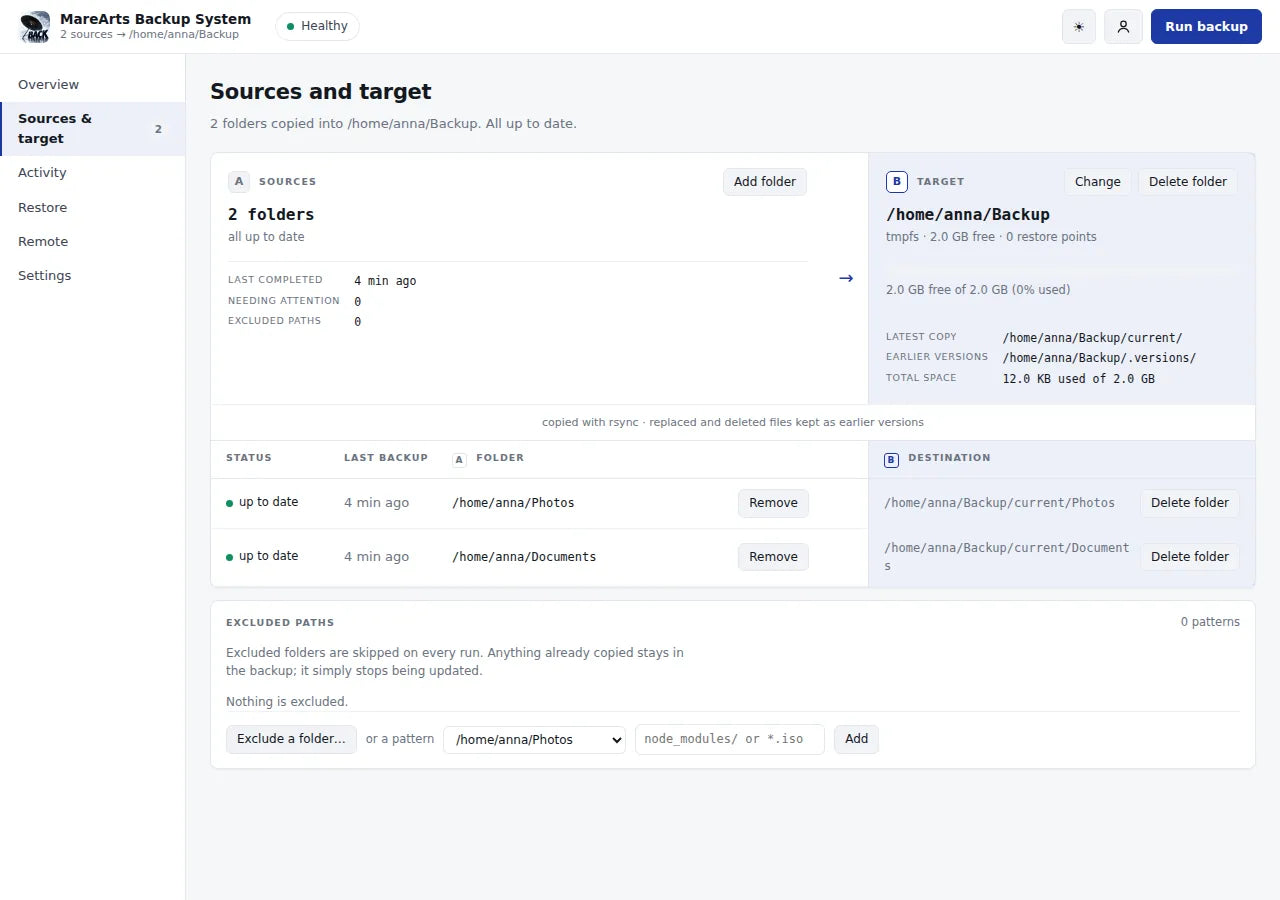This screenshot has height=900, width=1280.
Task: Click the Last completed 4 min ago value
Action: pos(385,281)
